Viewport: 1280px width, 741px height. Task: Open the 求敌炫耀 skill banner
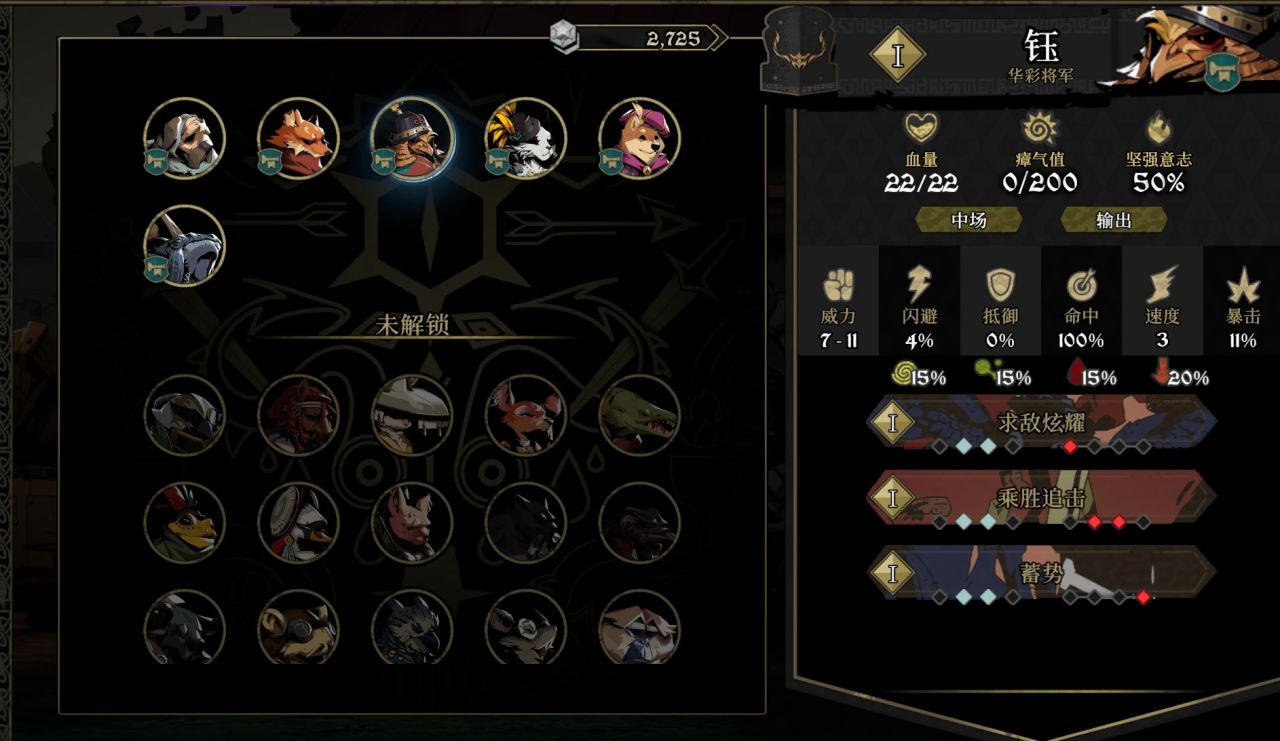(1041, 422)
